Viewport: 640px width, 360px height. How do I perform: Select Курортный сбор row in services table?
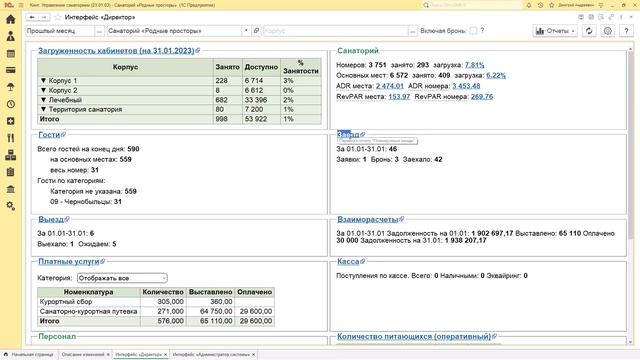coord(156,302)
